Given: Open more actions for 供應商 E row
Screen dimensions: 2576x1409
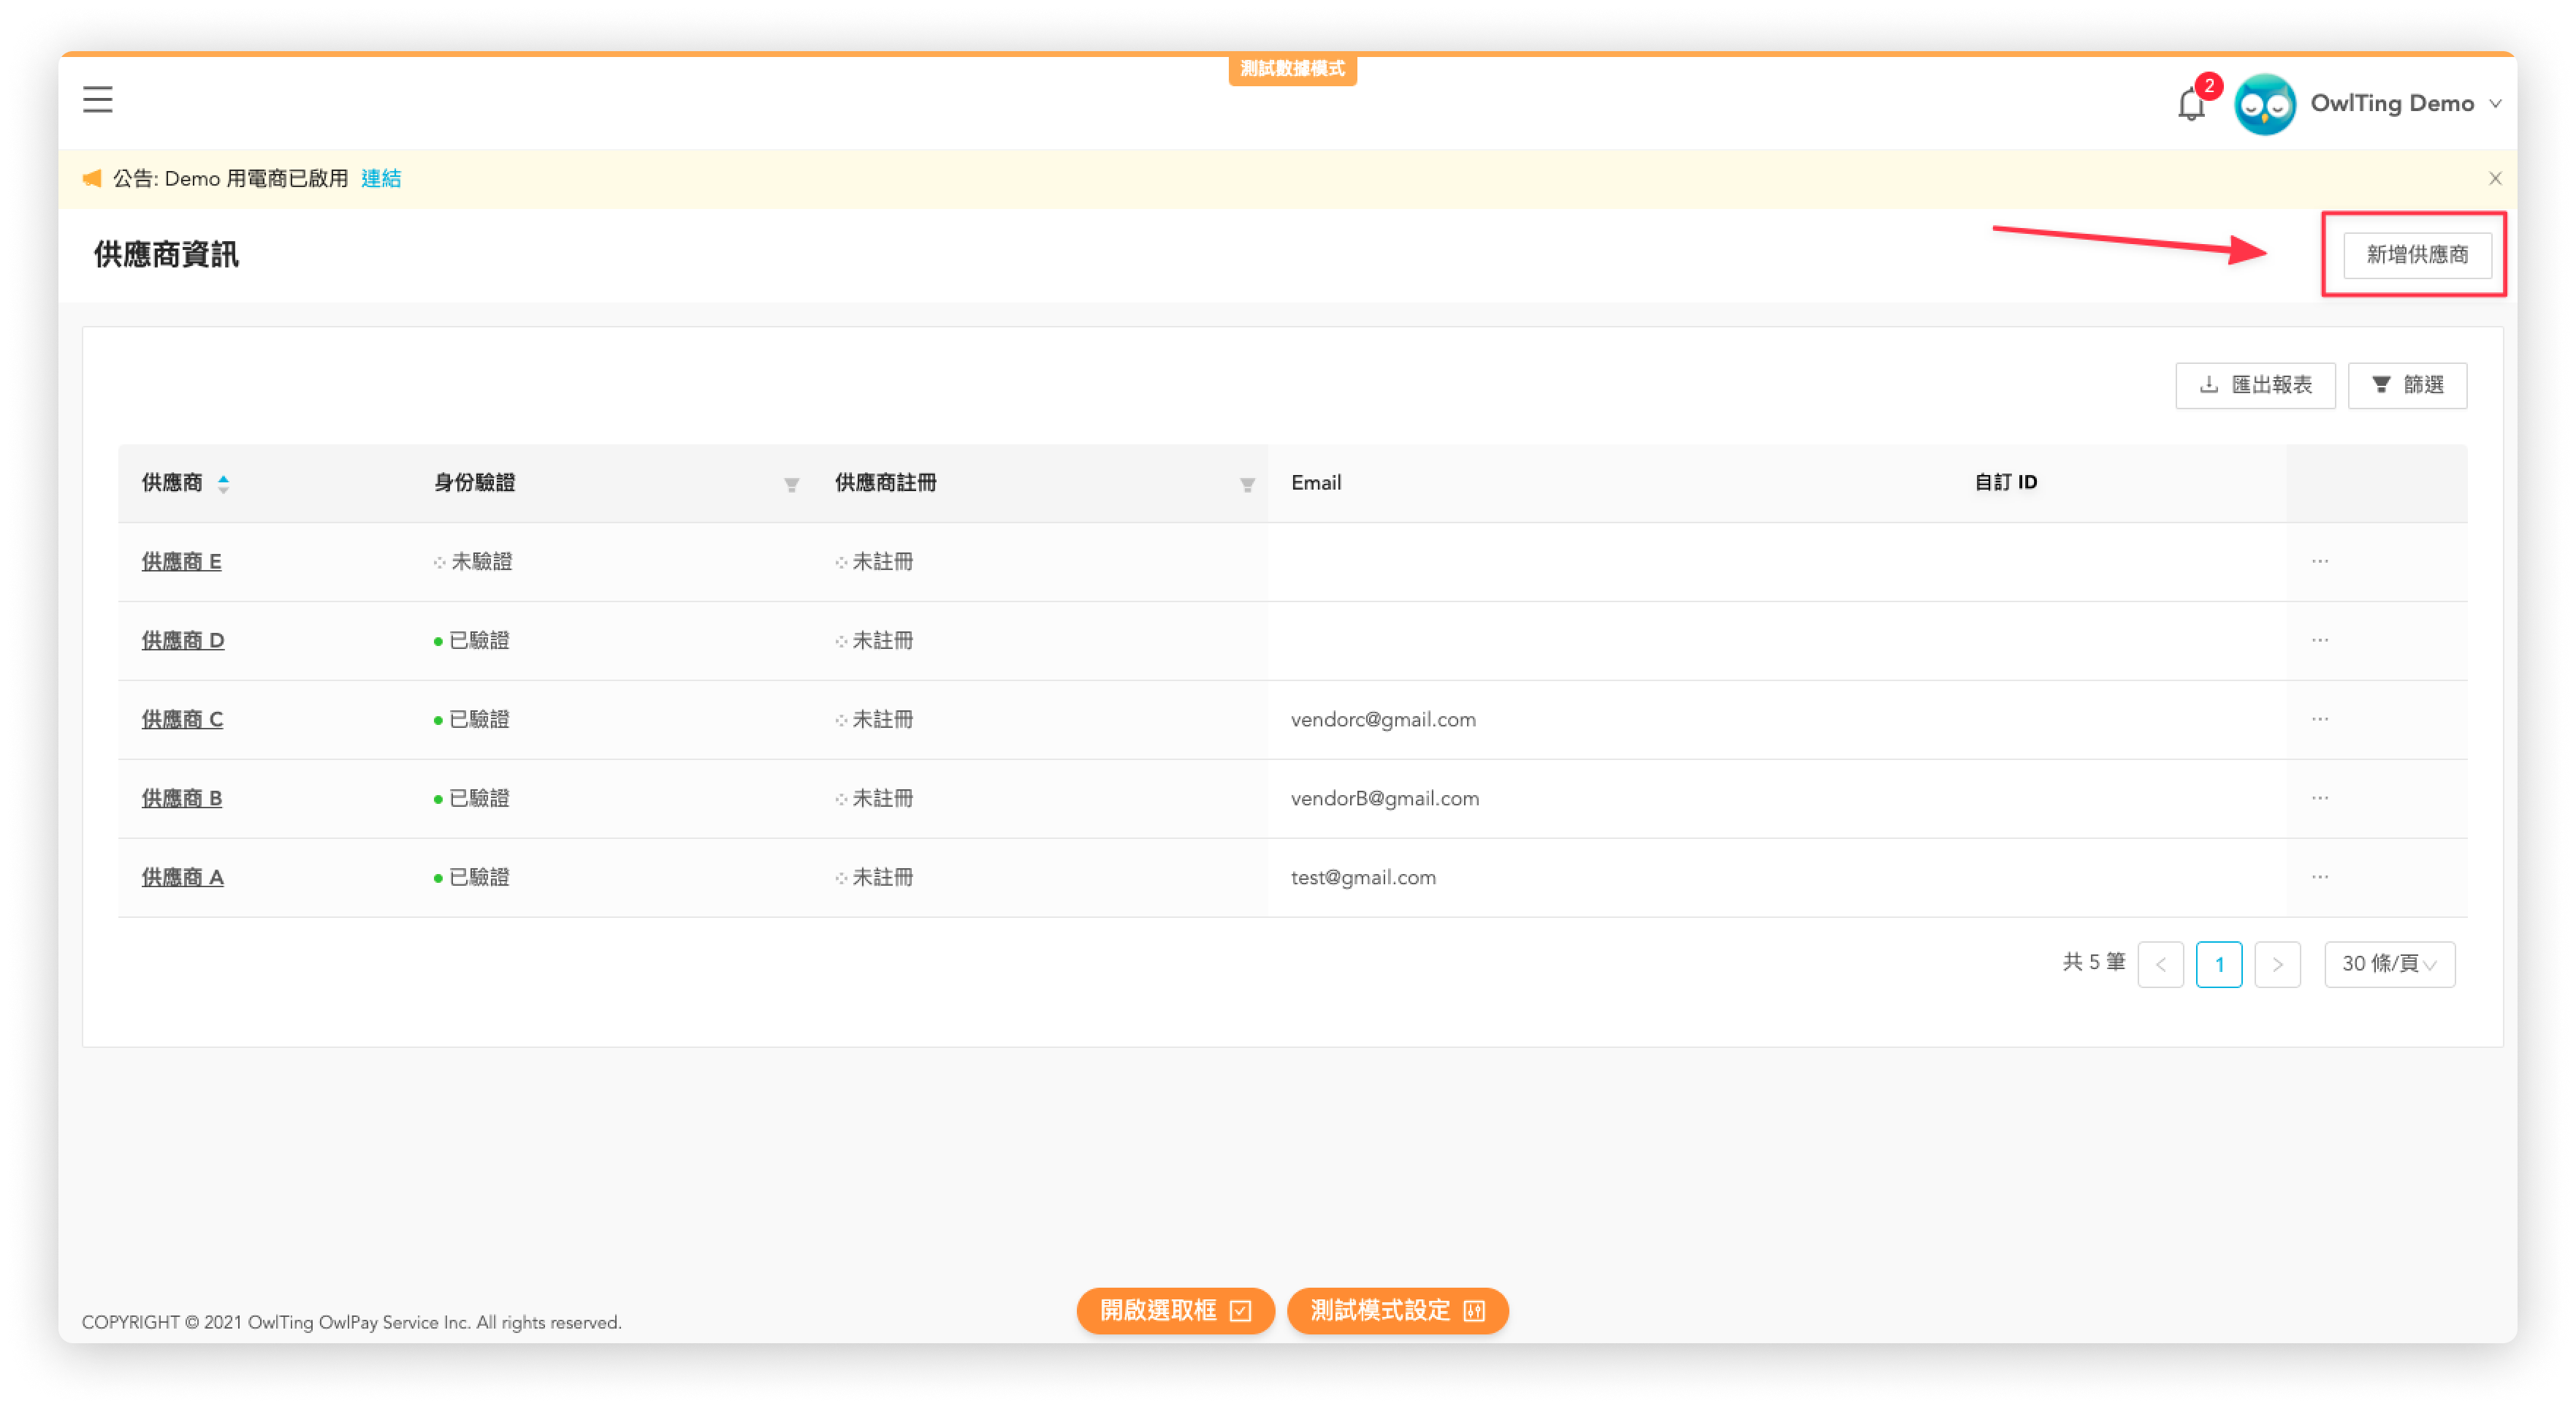Looking at the screenshot, I should coord(2319,562).
